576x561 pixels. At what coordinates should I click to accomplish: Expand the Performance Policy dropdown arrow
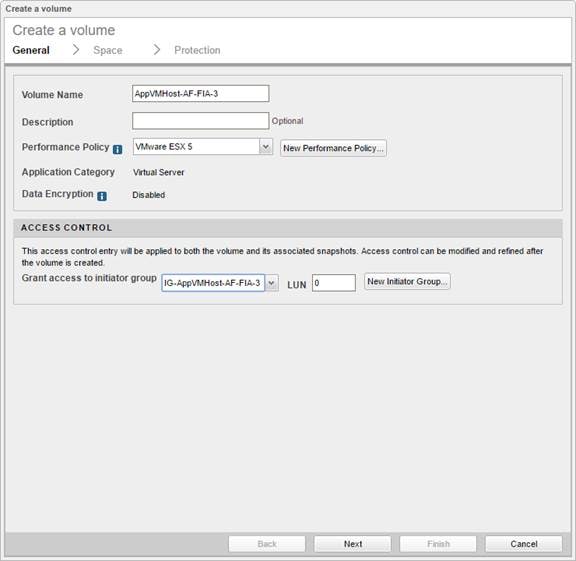pyautogui.click(x=266, y=147)
